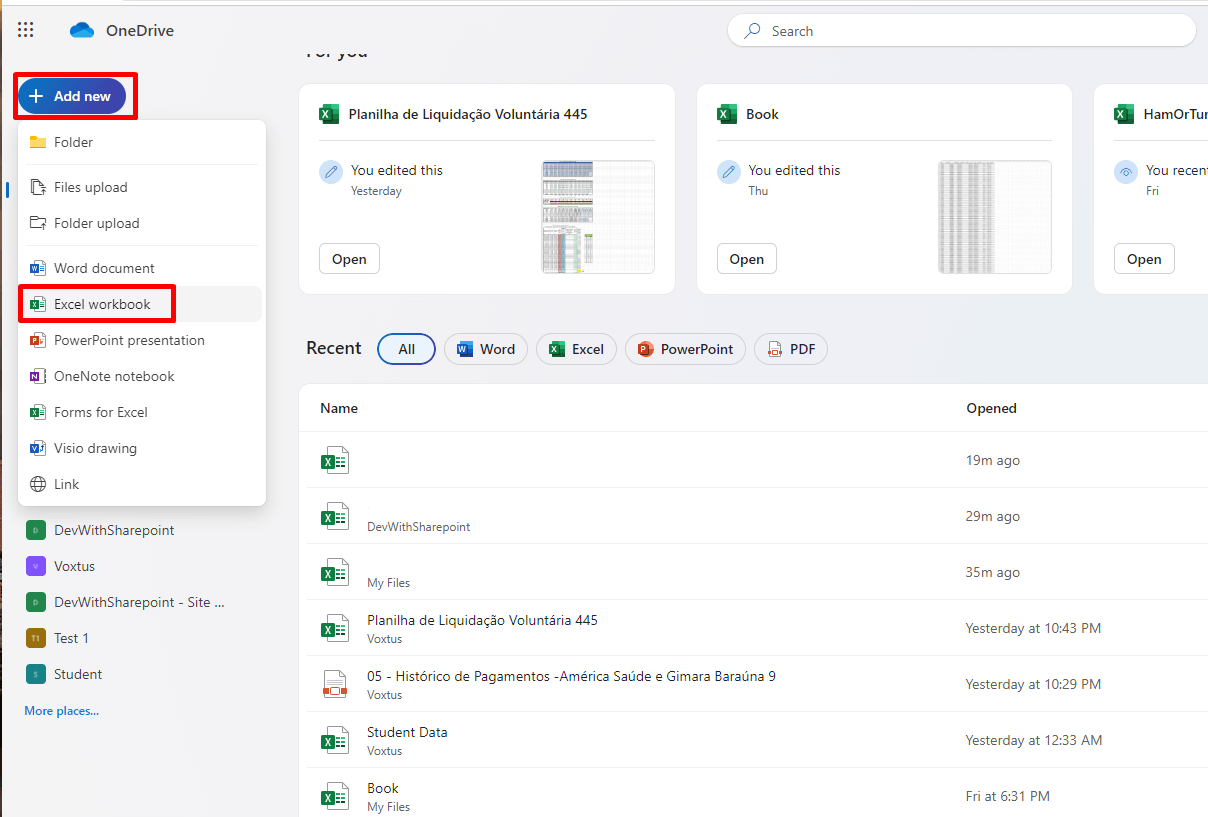Click the More places... link
Viewport: 1208px width, 817px height.
[x=62, y=711]
